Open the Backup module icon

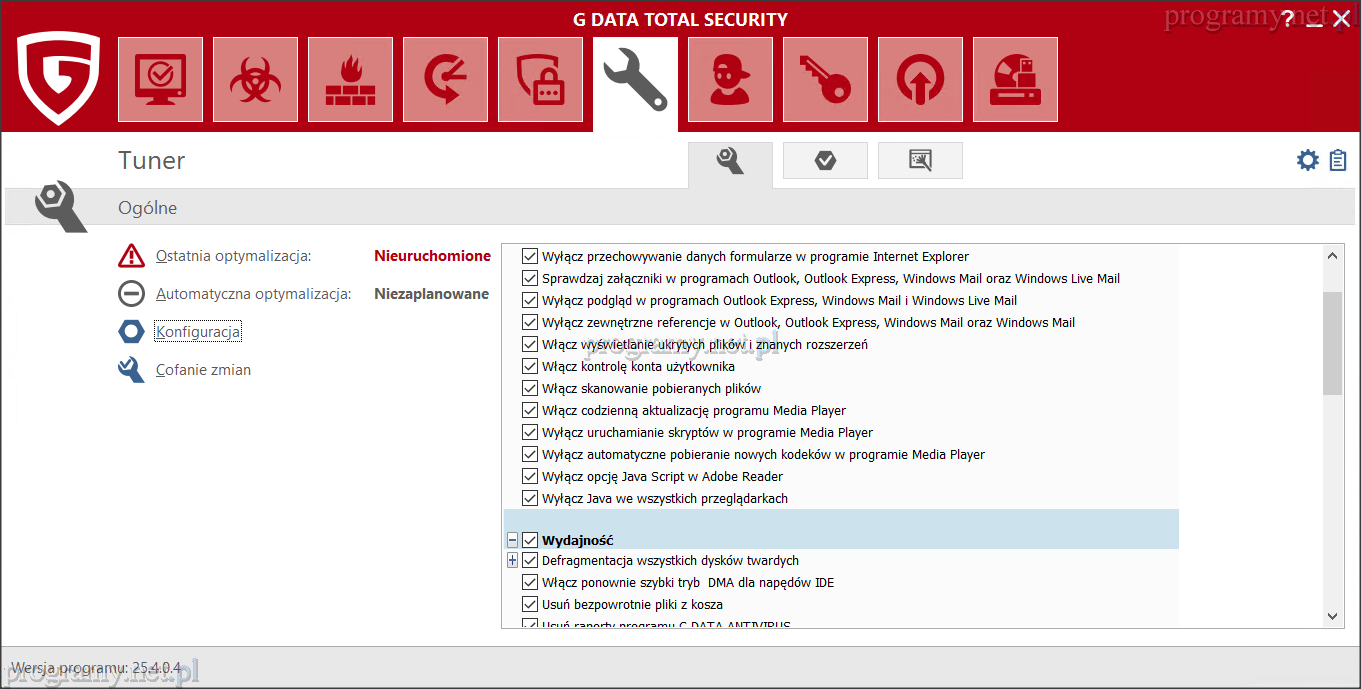tap(445, 80)
